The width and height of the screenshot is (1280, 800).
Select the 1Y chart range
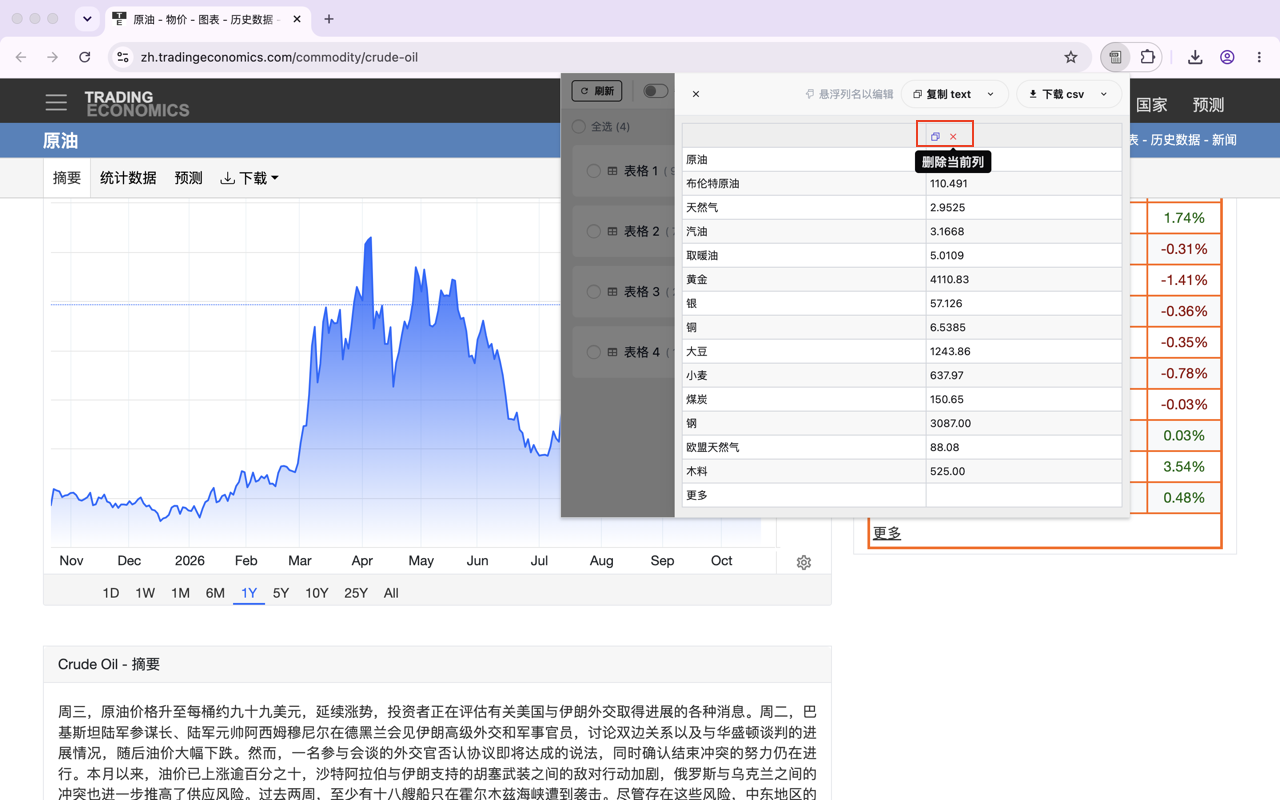[x=249, y=593]
